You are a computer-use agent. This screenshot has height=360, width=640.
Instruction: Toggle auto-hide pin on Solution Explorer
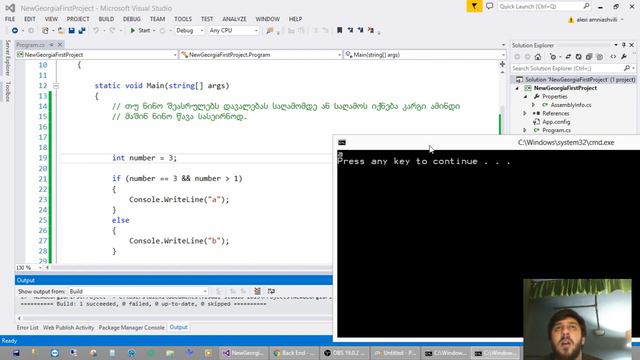coord(624,45)
